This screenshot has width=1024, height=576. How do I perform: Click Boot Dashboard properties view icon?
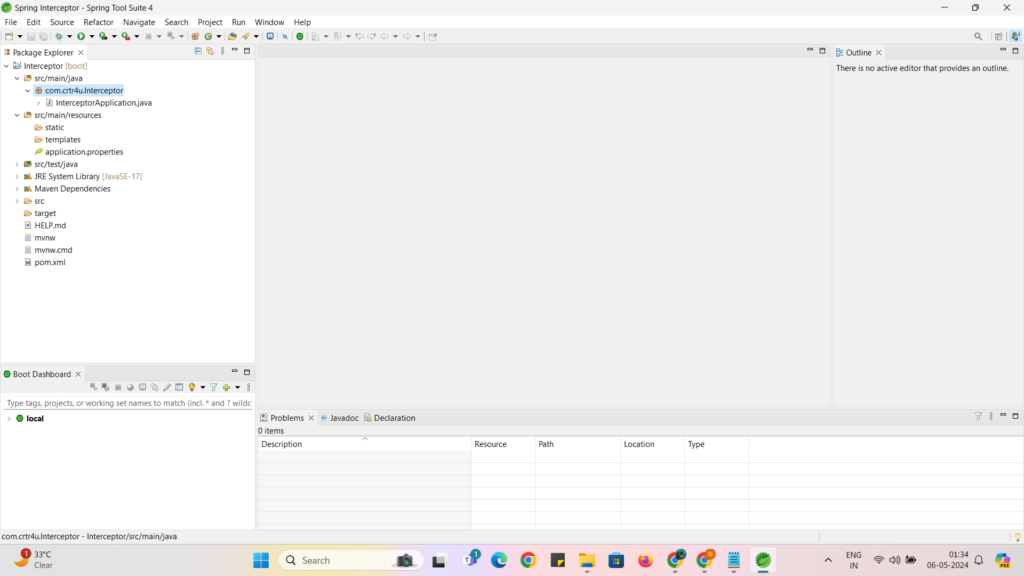[179, 387]
